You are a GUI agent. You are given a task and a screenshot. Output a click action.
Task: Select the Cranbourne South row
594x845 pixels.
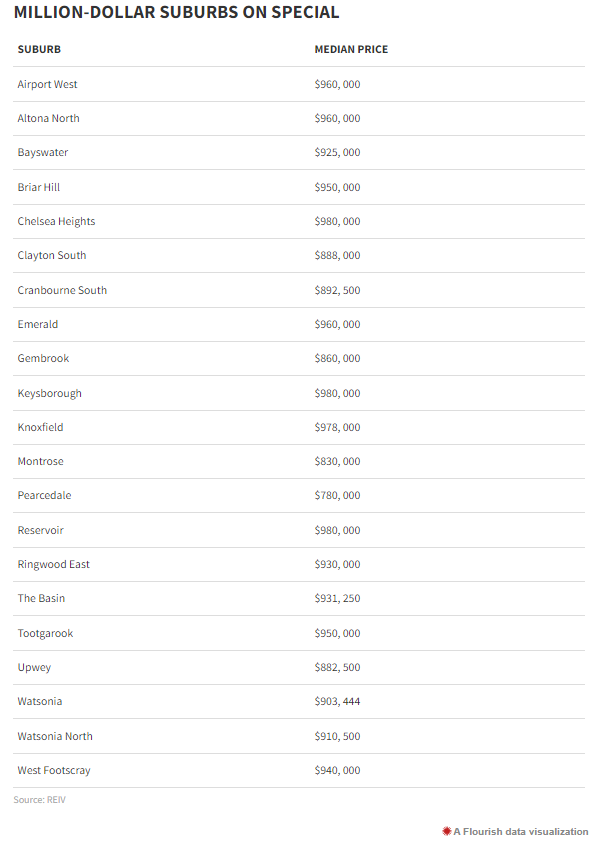tap(299, 290)
